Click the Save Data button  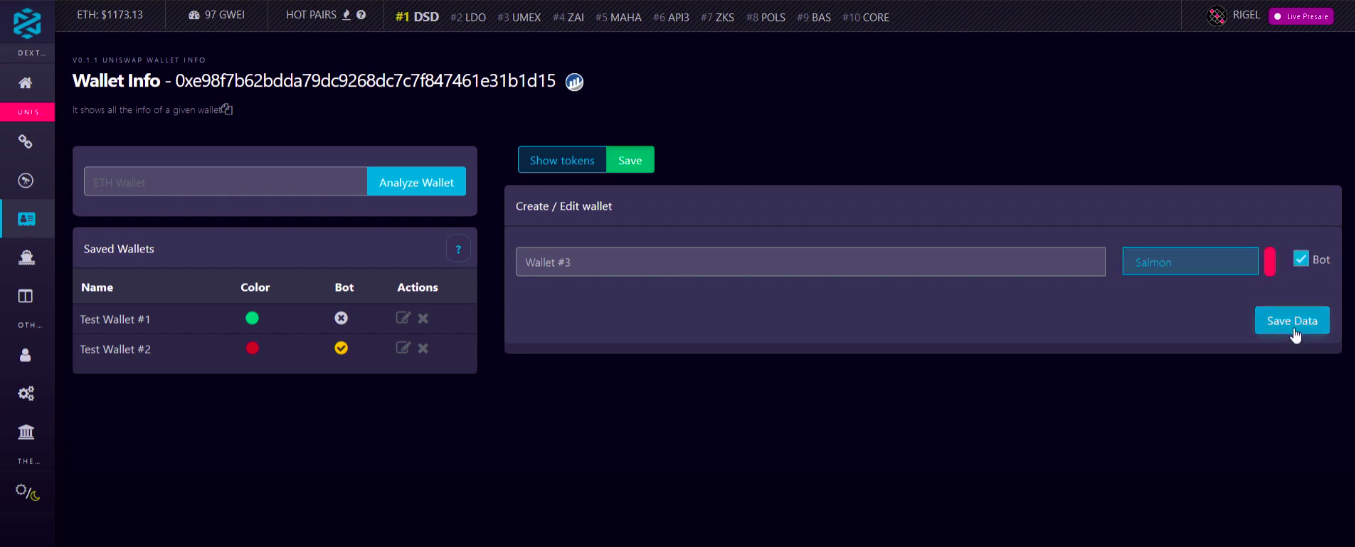(x=1292, y=320)
